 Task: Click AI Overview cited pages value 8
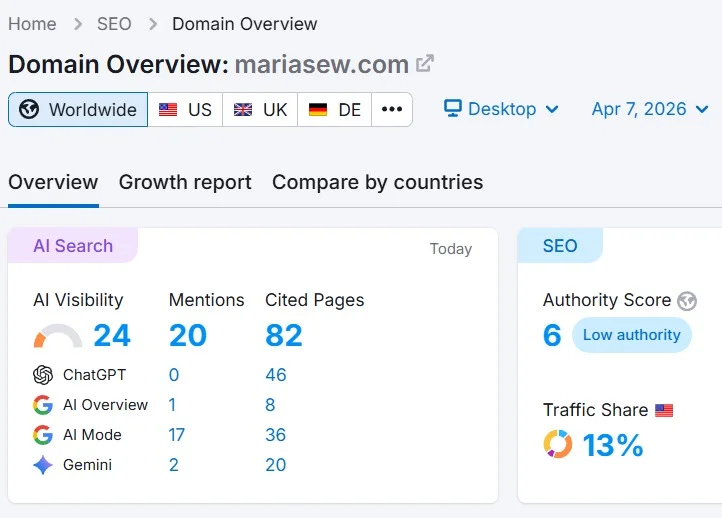coord(270,405)
